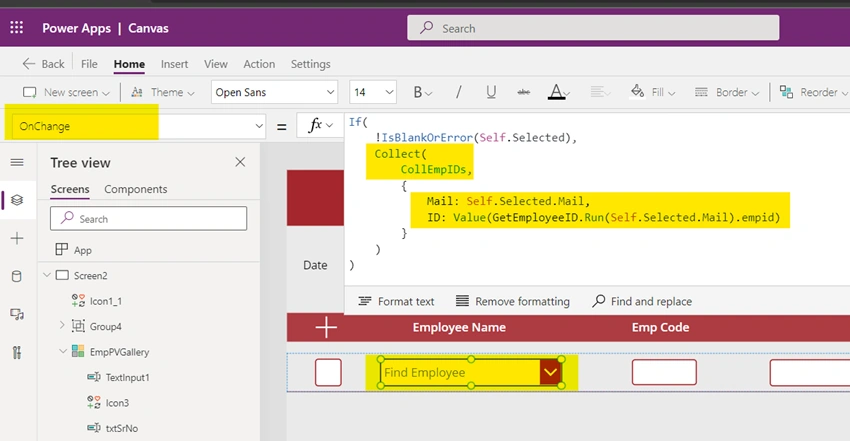The image size is (850, 441).
Task: Click the plus icon in gallery header
Action: [x=326, y=327]
